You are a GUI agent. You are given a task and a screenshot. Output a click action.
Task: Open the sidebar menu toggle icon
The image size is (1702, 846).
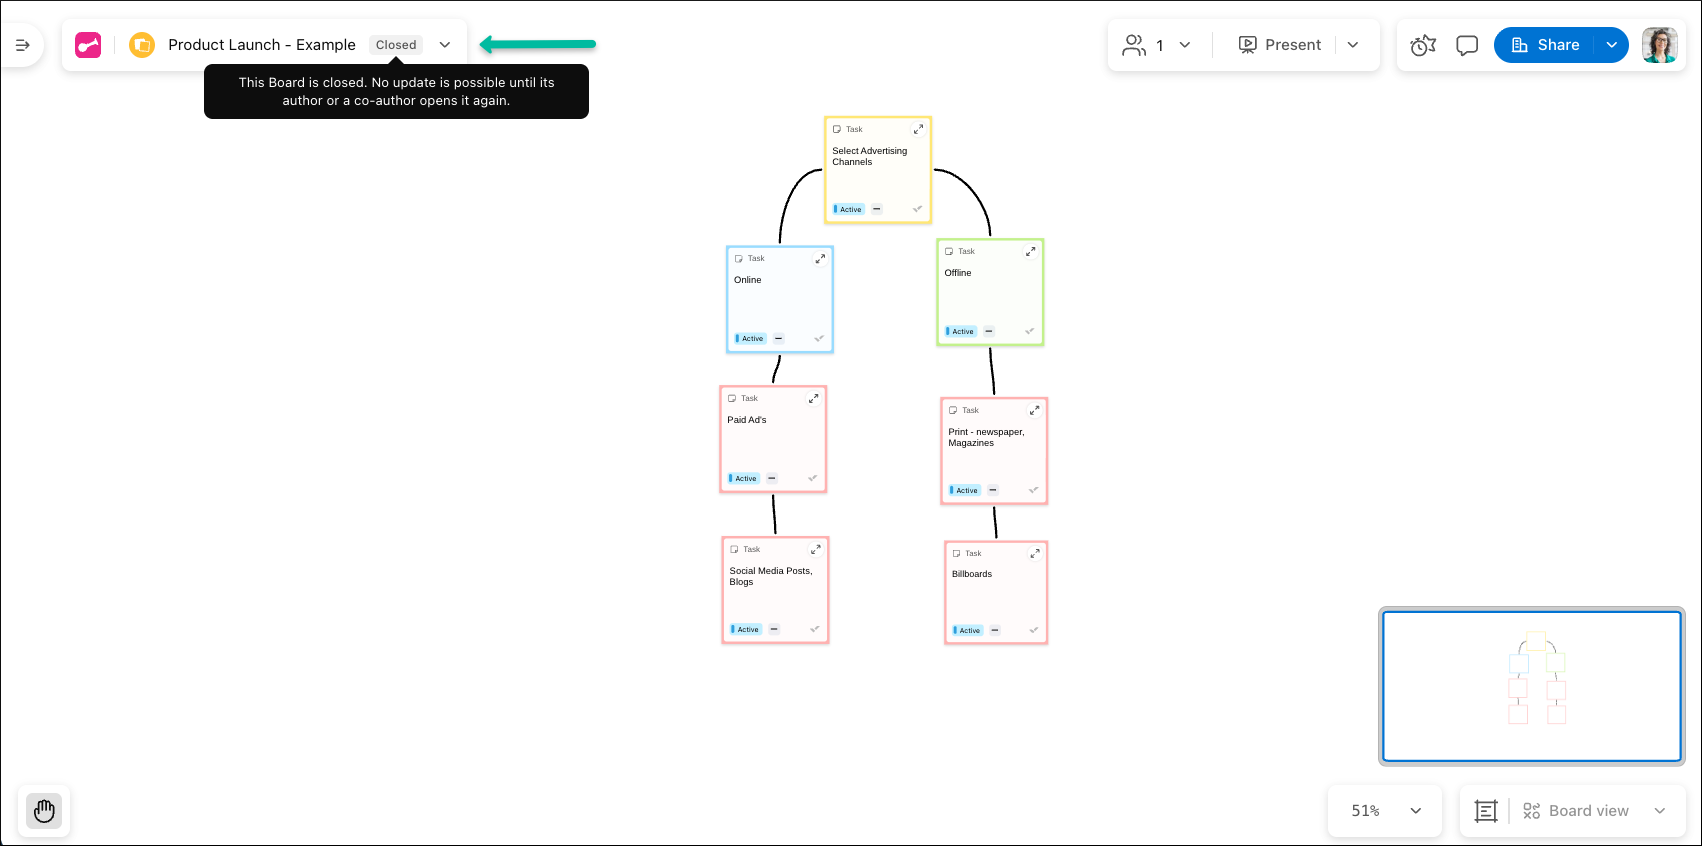point(22,45)
